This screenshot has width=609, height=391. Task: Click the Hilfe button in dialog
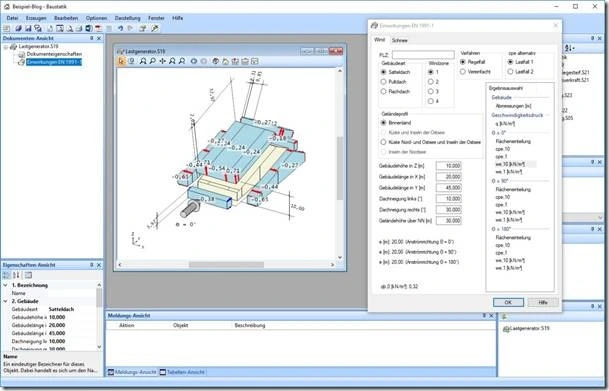[x=543, y=302]
